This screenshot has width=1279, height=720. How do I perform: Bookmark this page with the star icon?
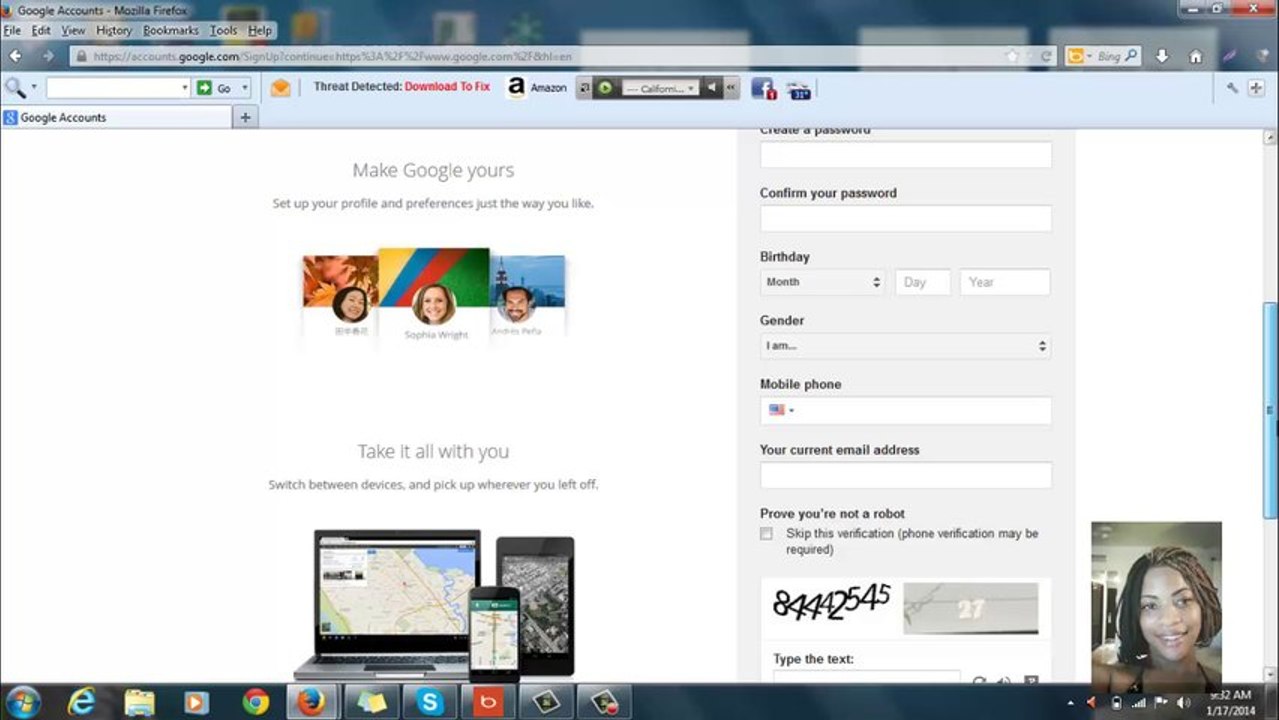pos(1012,57)
